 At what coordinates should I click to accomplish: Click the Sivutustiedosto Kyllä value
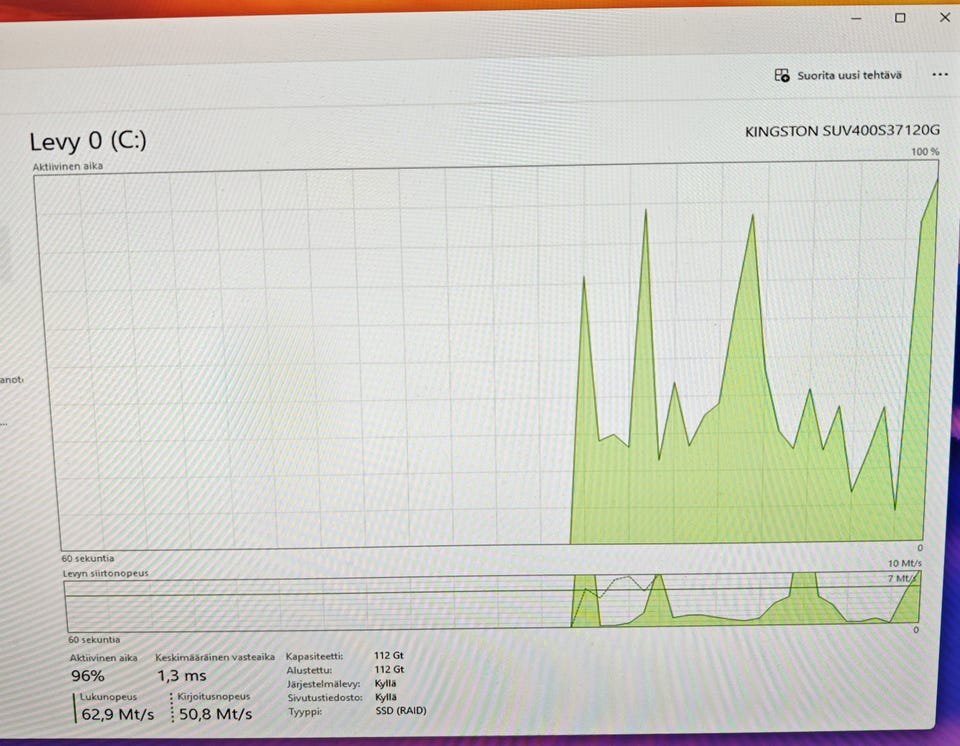coord(385,697)
